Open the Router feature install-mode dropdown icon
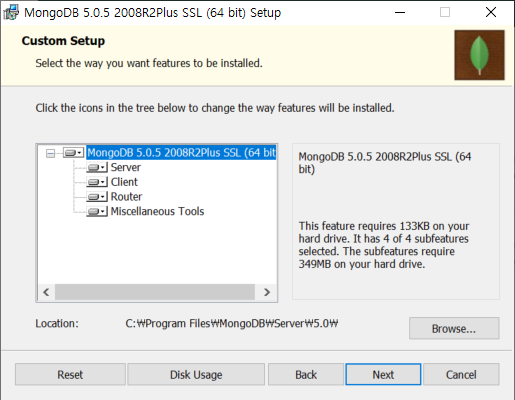 [97, 197]
